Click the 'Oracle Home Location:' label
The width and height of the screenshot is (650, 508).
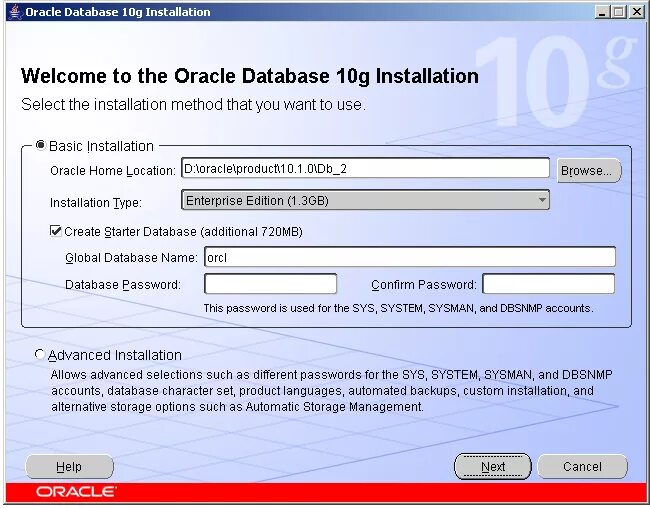(x=113, y=170)
